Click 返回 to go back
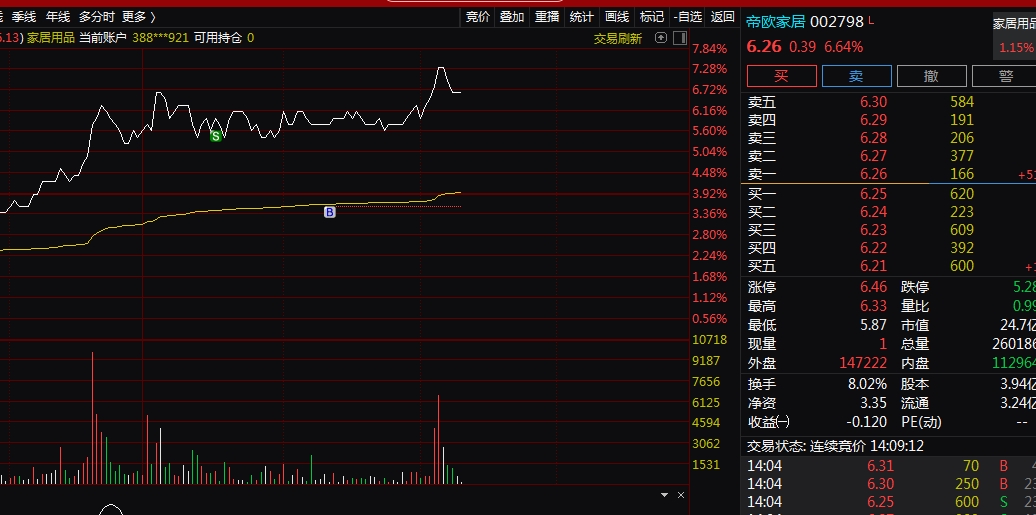The height and width of the screenshot is (515, 1036). coord(722,17)
